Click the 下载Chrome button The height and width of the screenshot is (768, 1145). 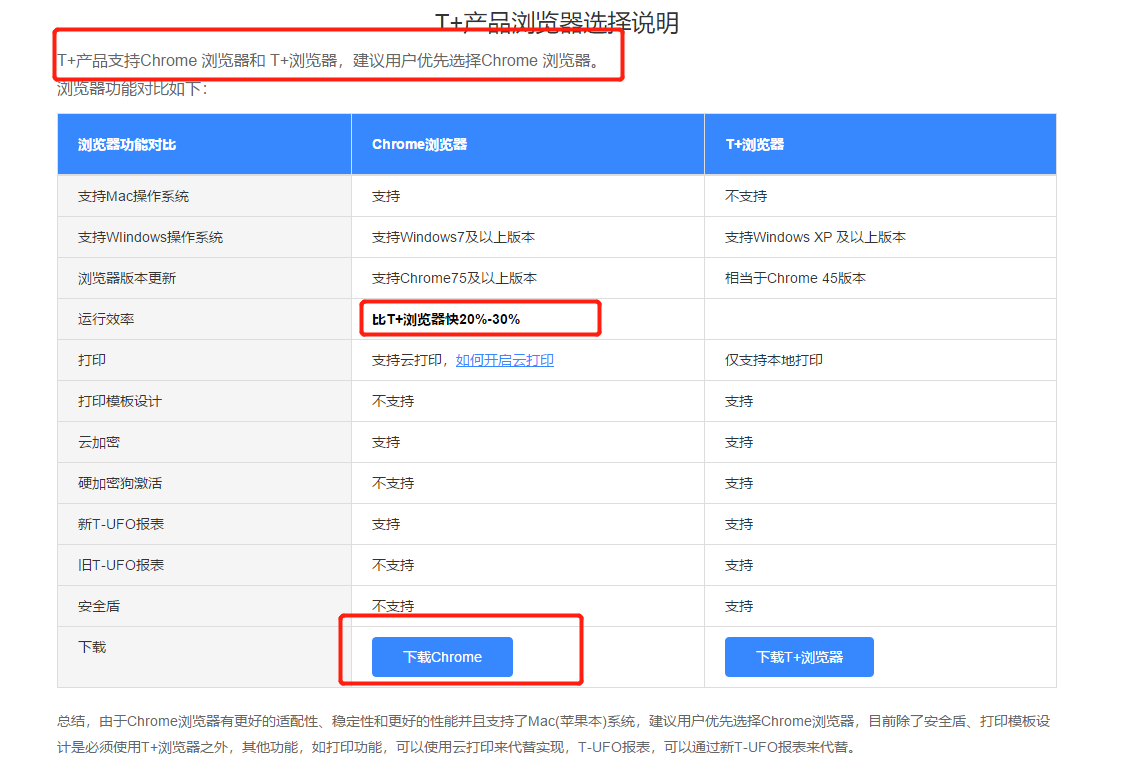coord(442,657)
